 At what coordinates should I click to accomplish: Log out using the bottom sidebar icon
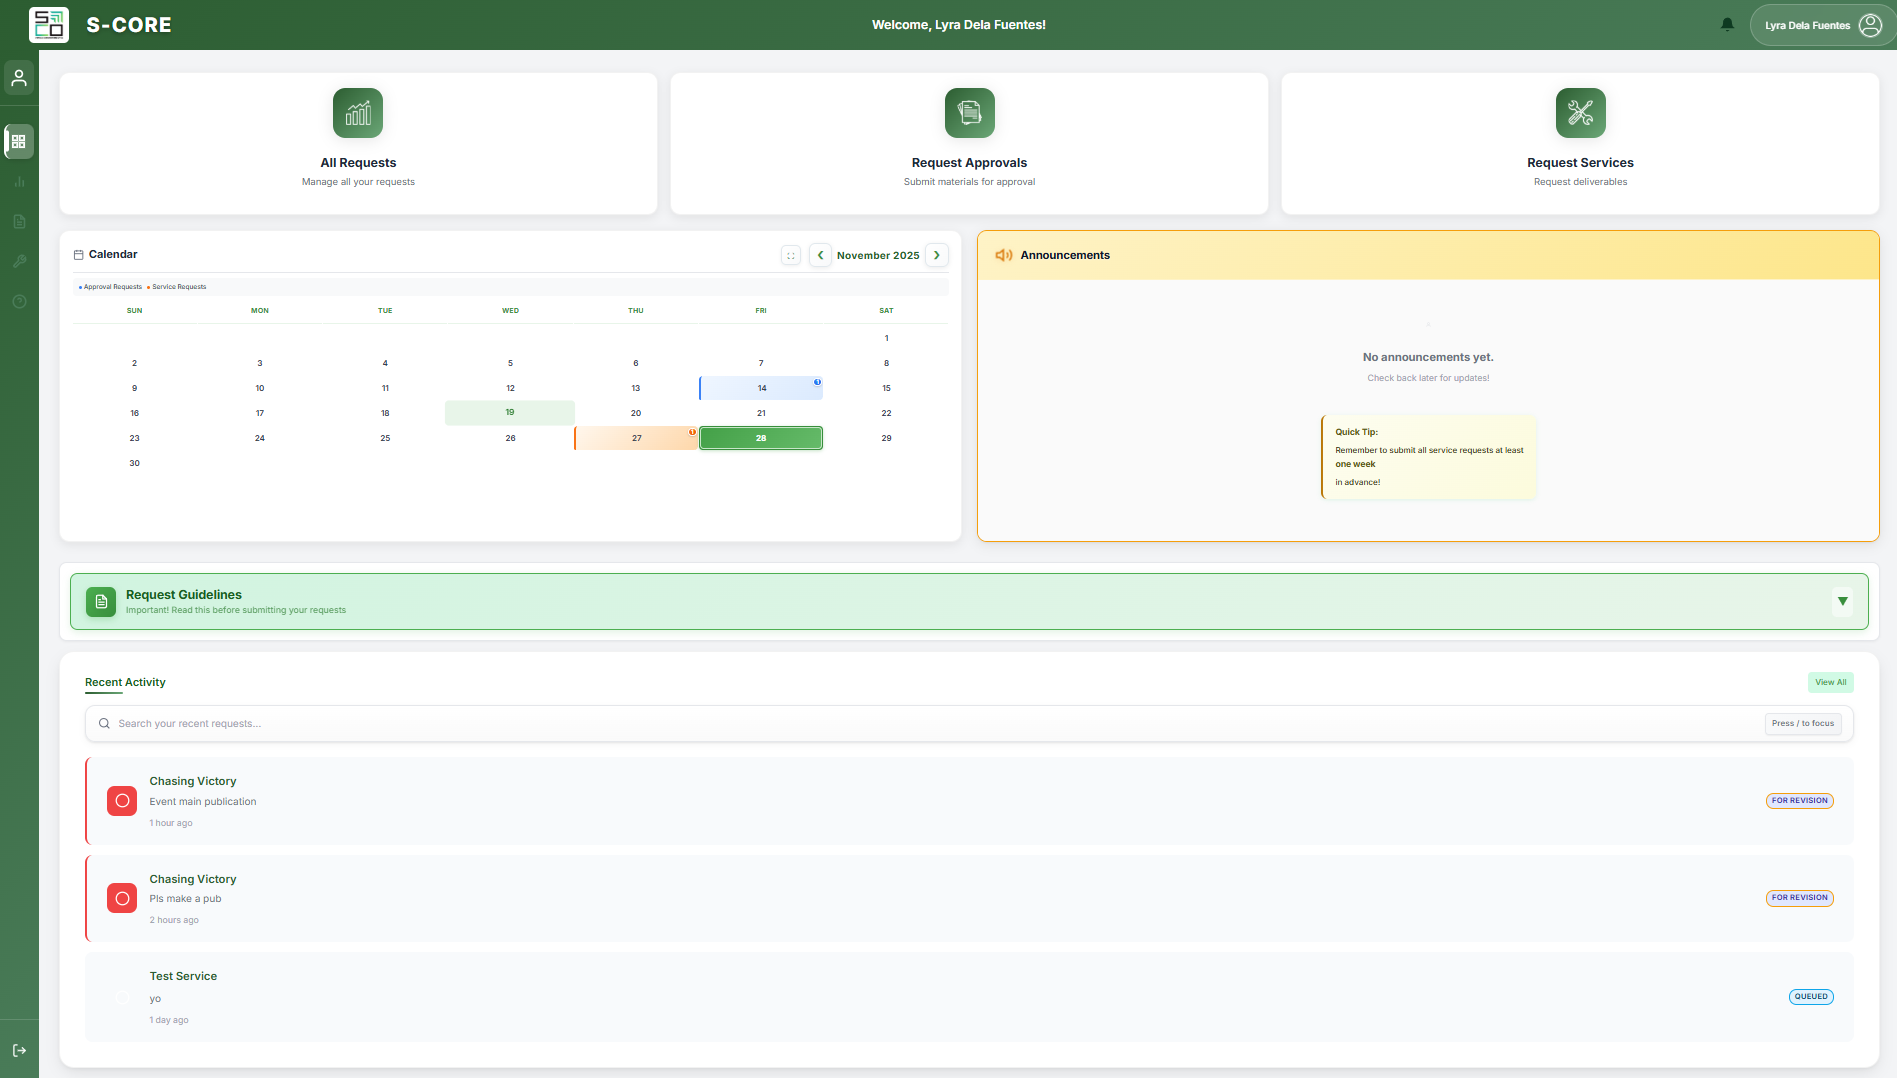[18, 1049]
